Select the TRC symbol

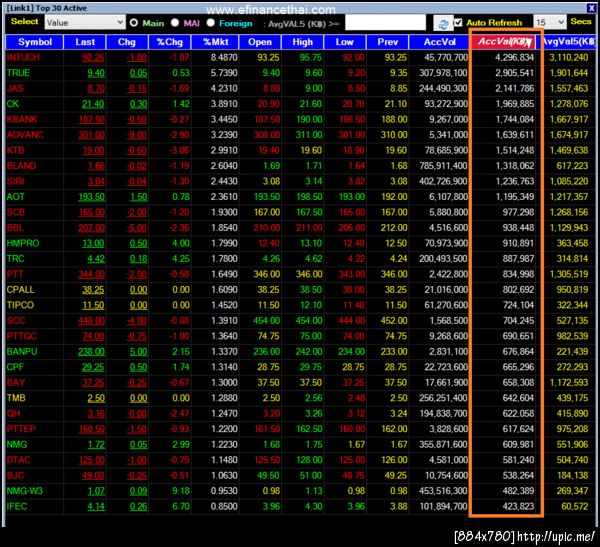point(15,258)
